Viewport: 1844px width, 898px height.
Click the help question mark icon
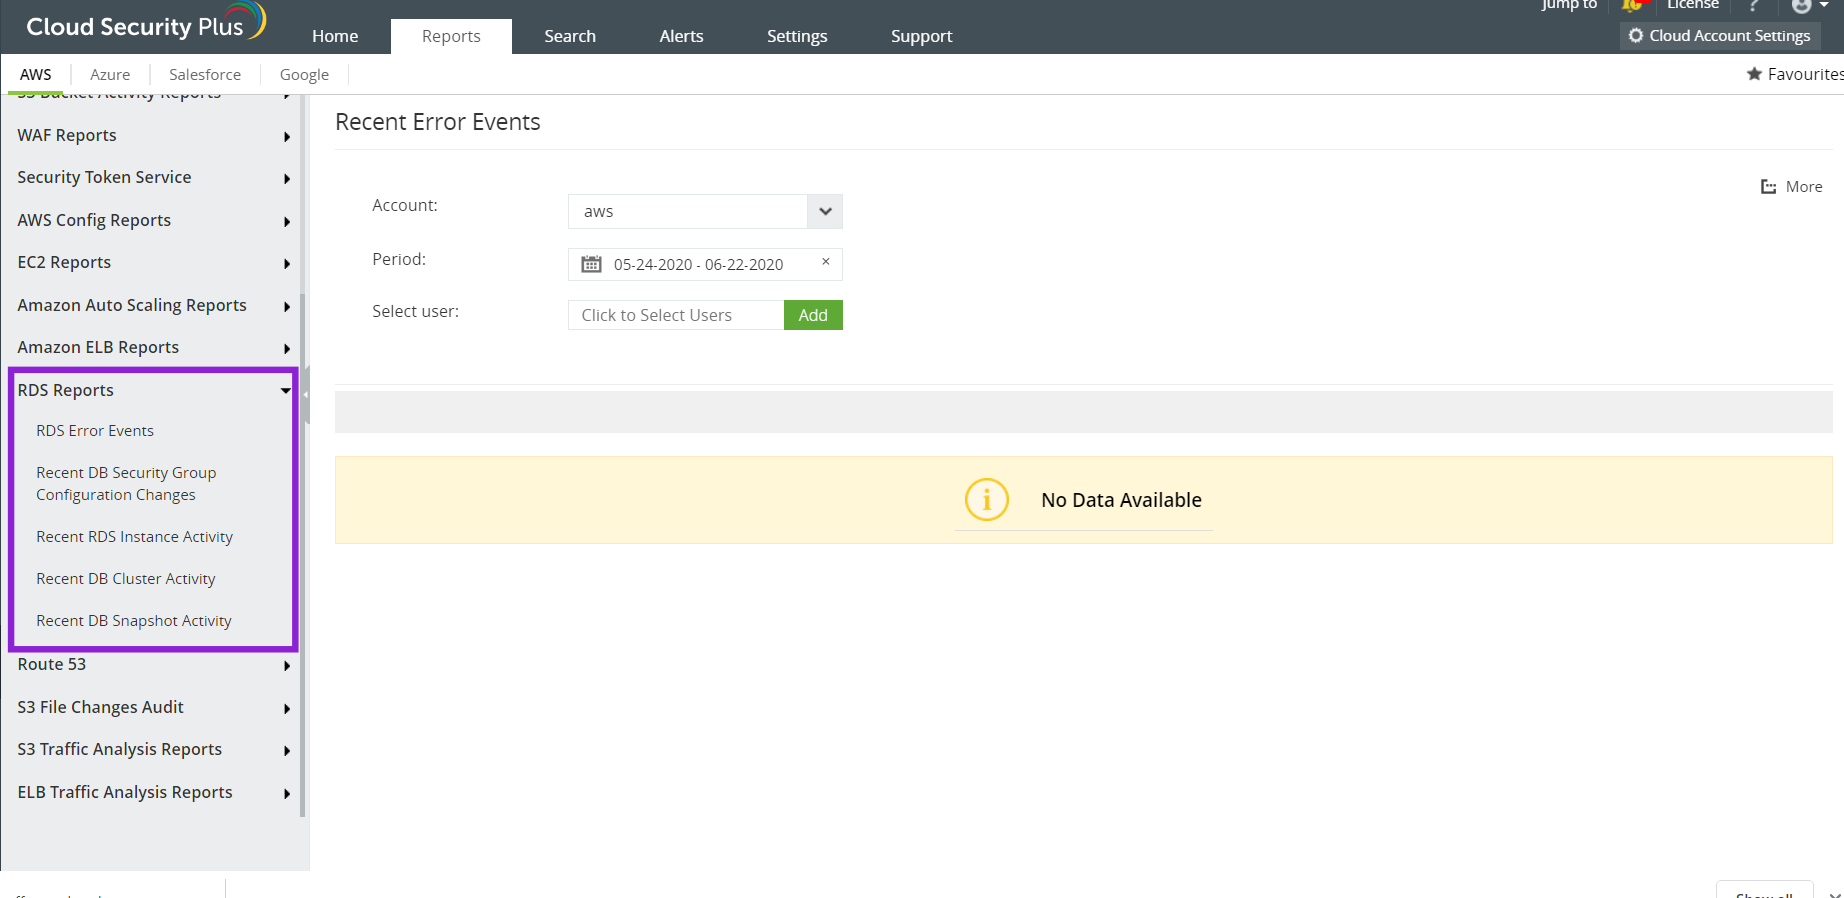[1754, 6]
